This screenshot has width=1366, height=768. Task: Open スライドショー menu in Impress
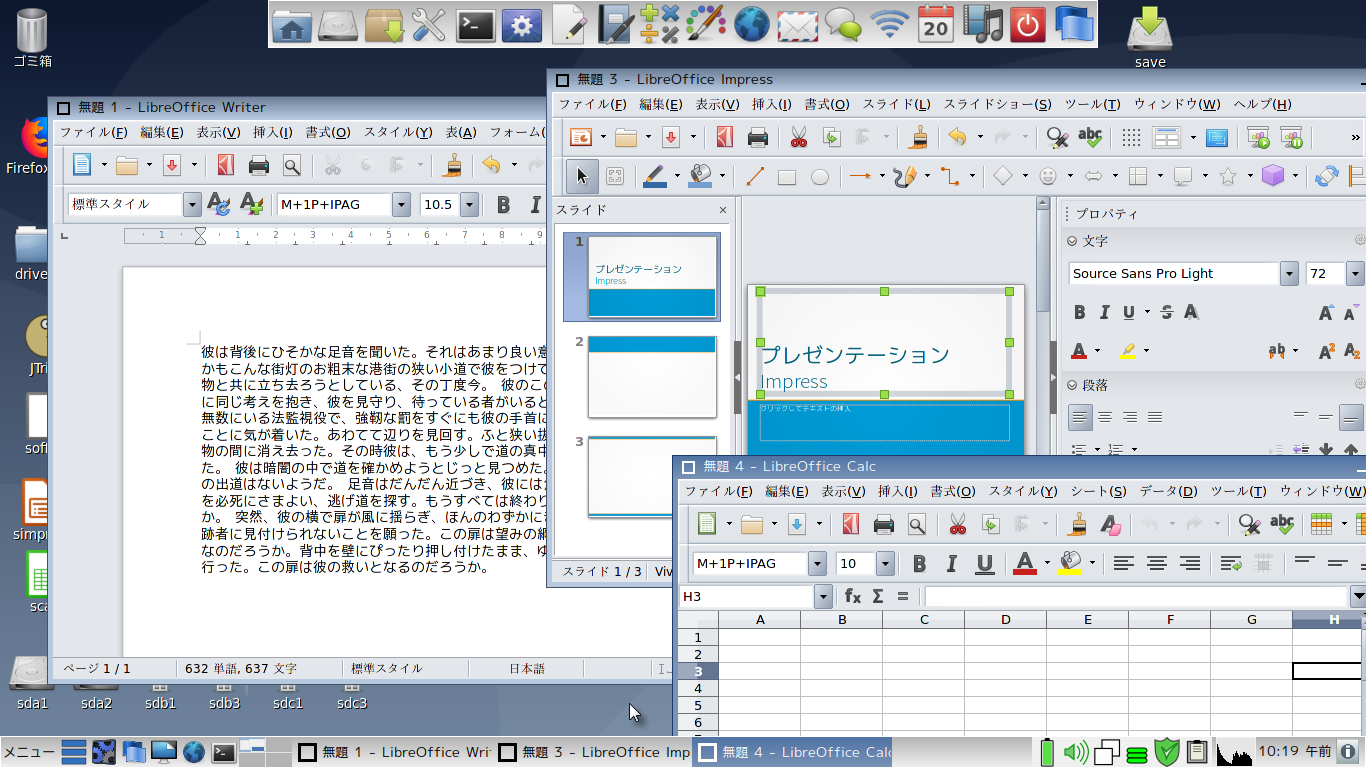[x=997, y=104]
